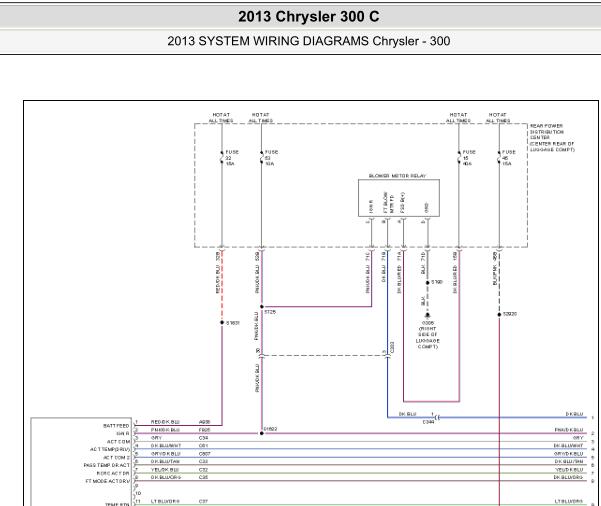Image resolution: width=601 pixels, height=506 pixels.
Task: Select the FUSE 53 10A label
Action: [271, 158]
